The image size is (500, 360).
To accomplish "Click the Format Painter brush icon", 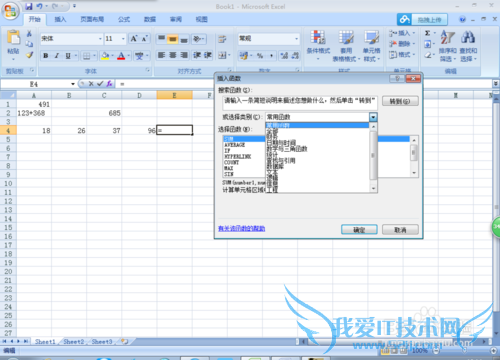I will coord(30,55).
